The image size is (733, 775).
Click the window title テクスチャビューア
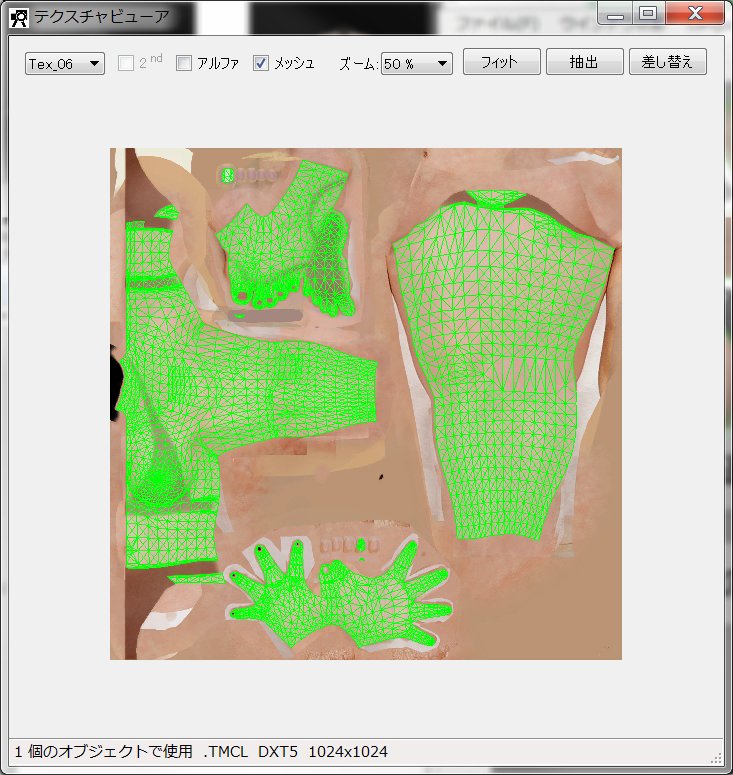click(x=101, y=16)
